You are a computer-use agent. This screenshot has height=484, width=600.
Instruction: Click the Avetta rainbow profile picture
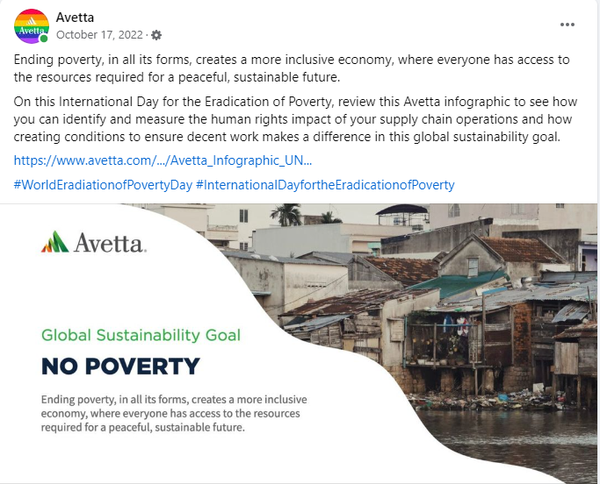tap(32, 25)
